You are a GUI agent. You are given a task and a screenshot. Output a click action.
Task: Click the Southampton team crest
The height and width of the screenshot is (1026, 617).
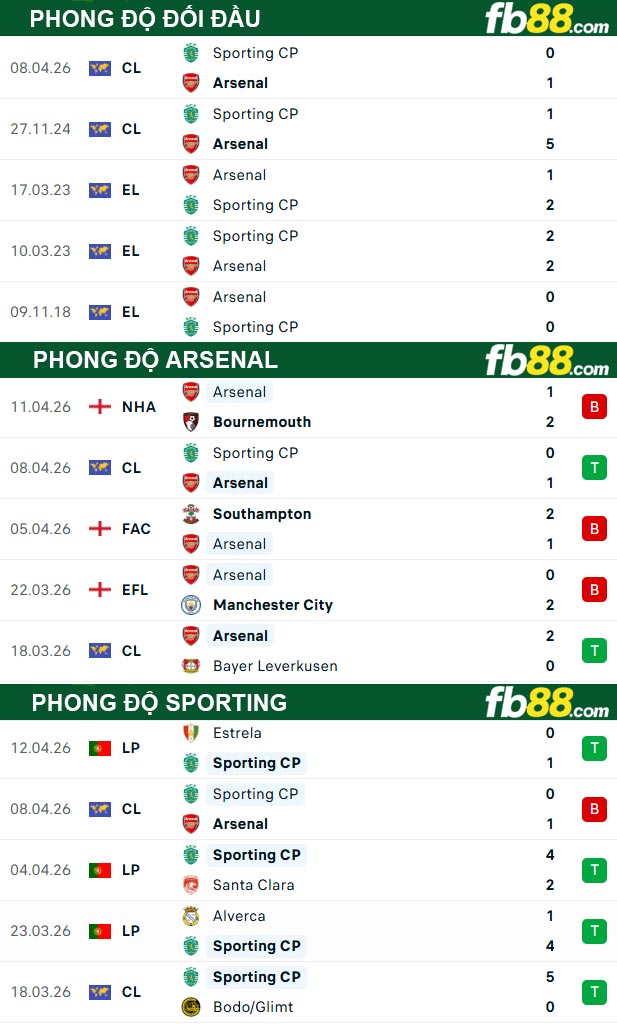(x=190, y=514)
